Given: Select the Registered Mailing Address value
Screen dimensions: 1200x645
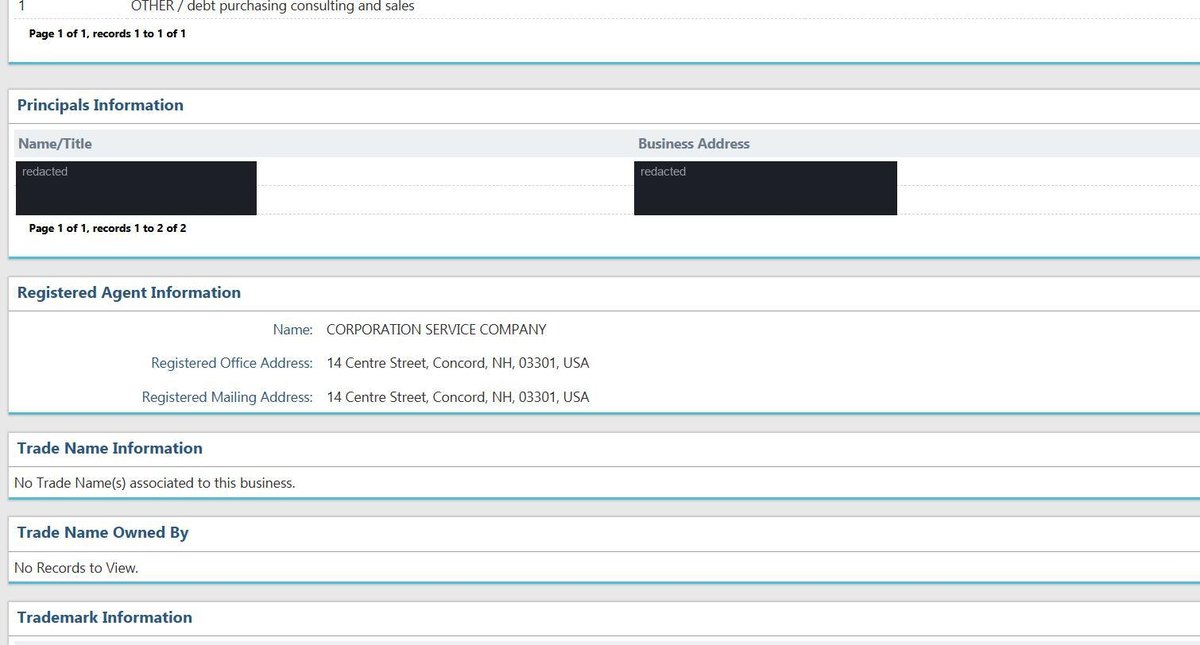Looking at the screenshot, I should pyautogui.click(x=458, y=397).
